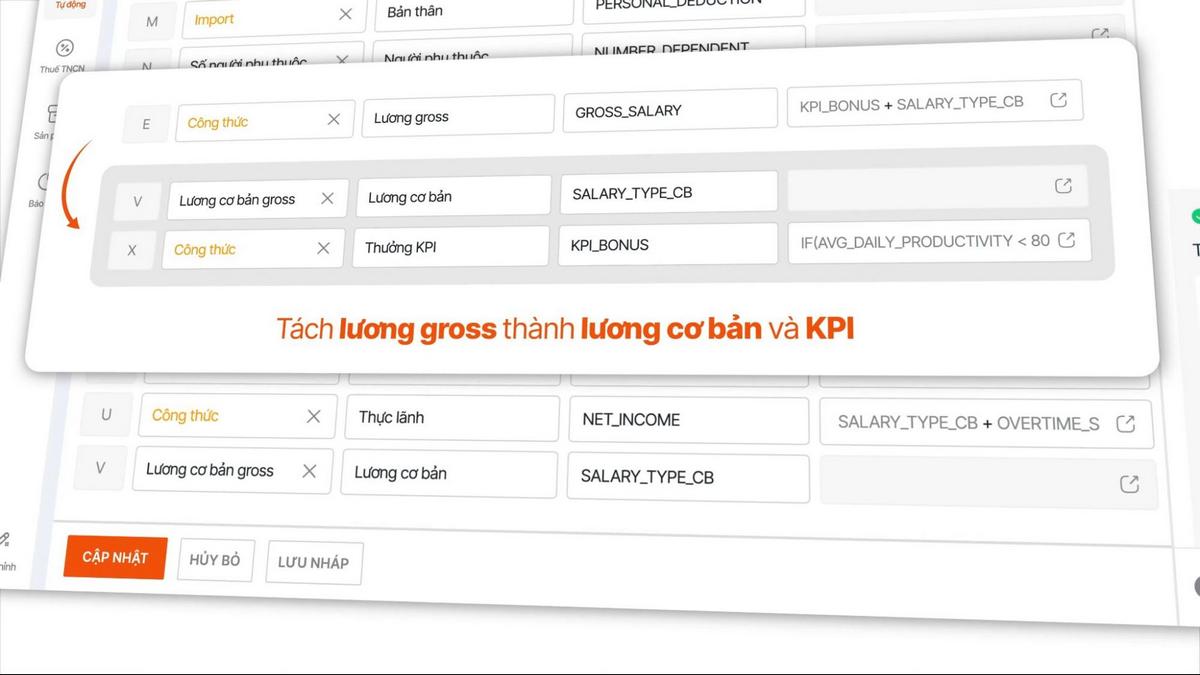The image size is (1200, 675).
Task: Open the Công thức dropdown on row U
Action: 238,415
